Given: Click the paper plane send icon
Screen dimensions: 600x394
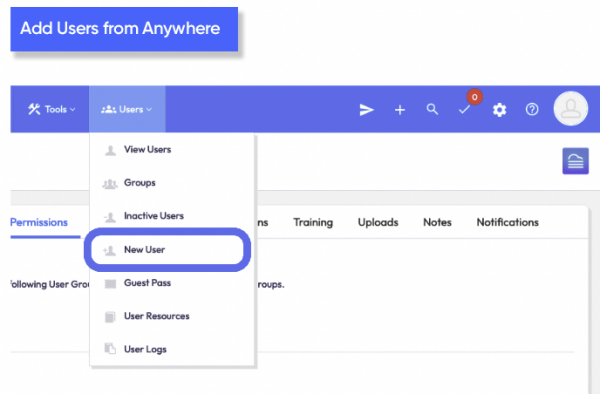Looking at the screenshot, I should click(x=366, y=110).
